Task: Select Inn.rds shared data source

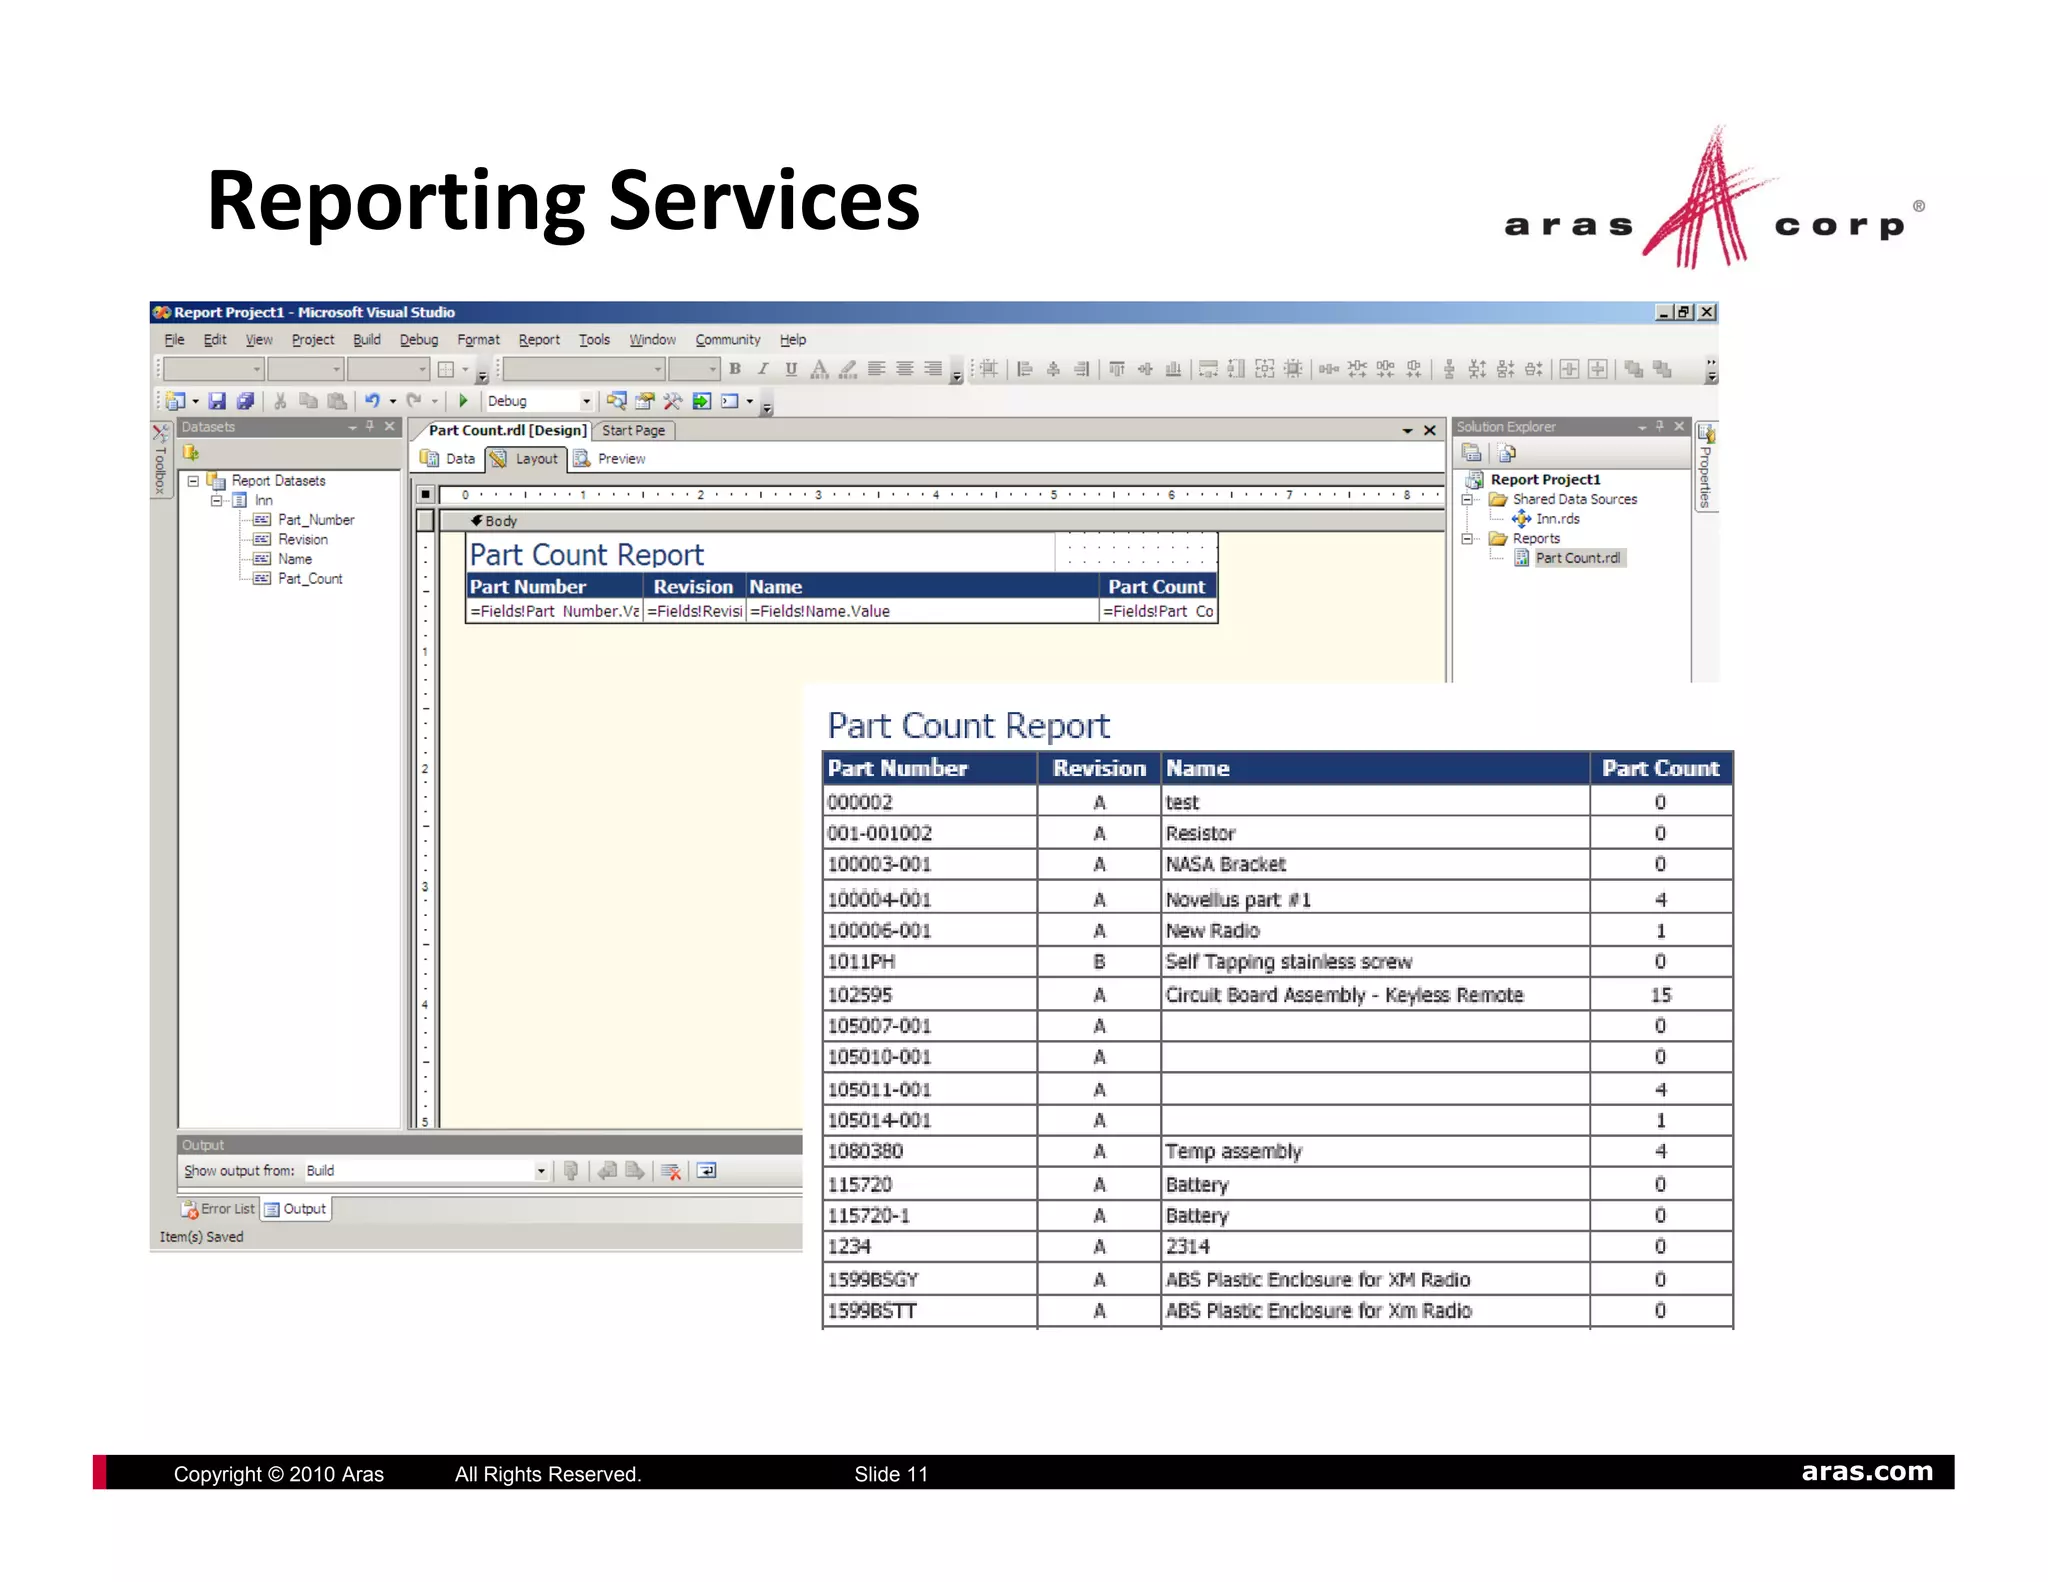Action: pos(1557,519)
